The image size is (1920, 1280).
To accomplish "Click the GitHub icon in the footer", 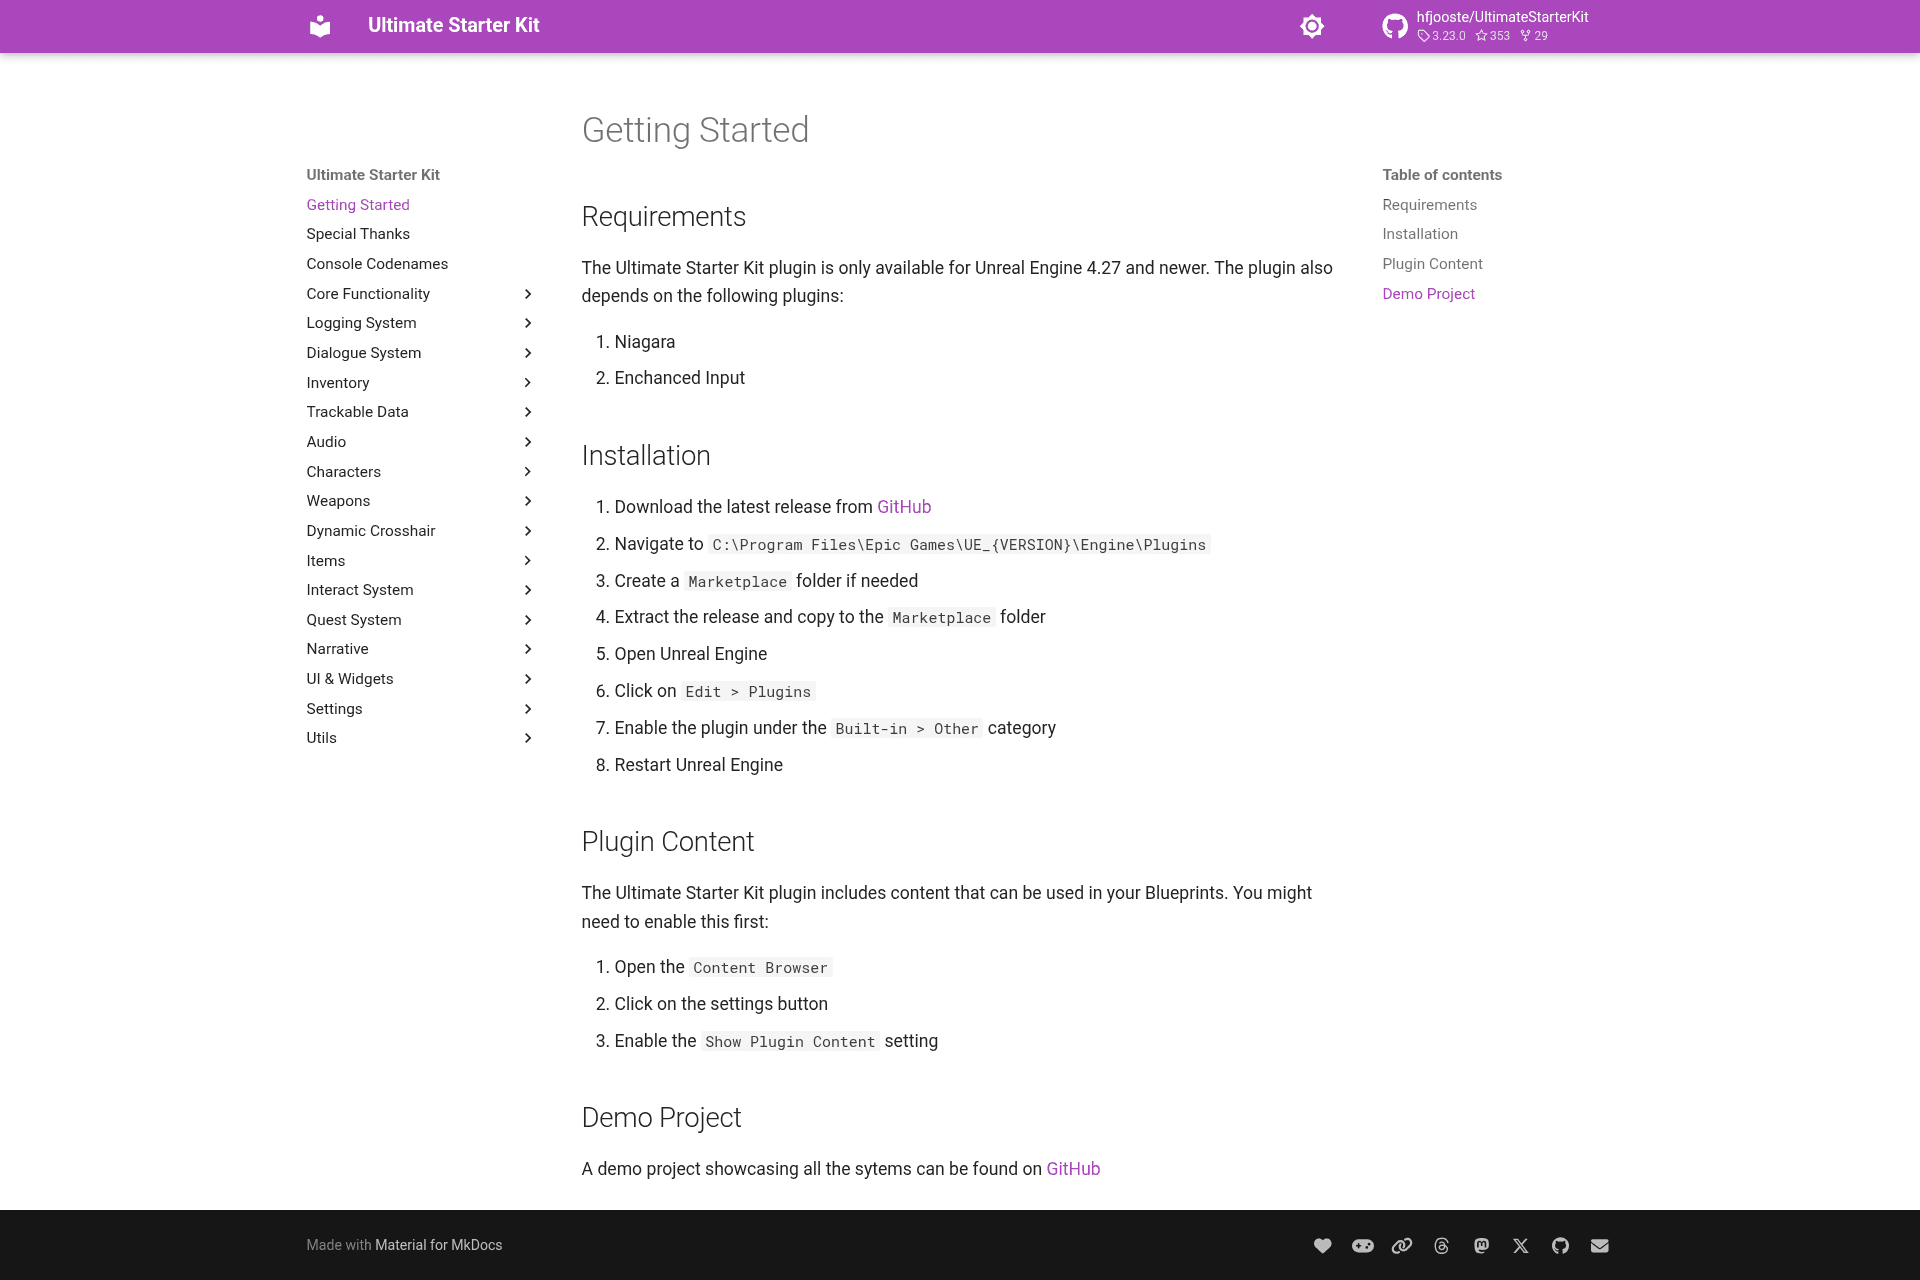I will click(x=1560, y=1245).
